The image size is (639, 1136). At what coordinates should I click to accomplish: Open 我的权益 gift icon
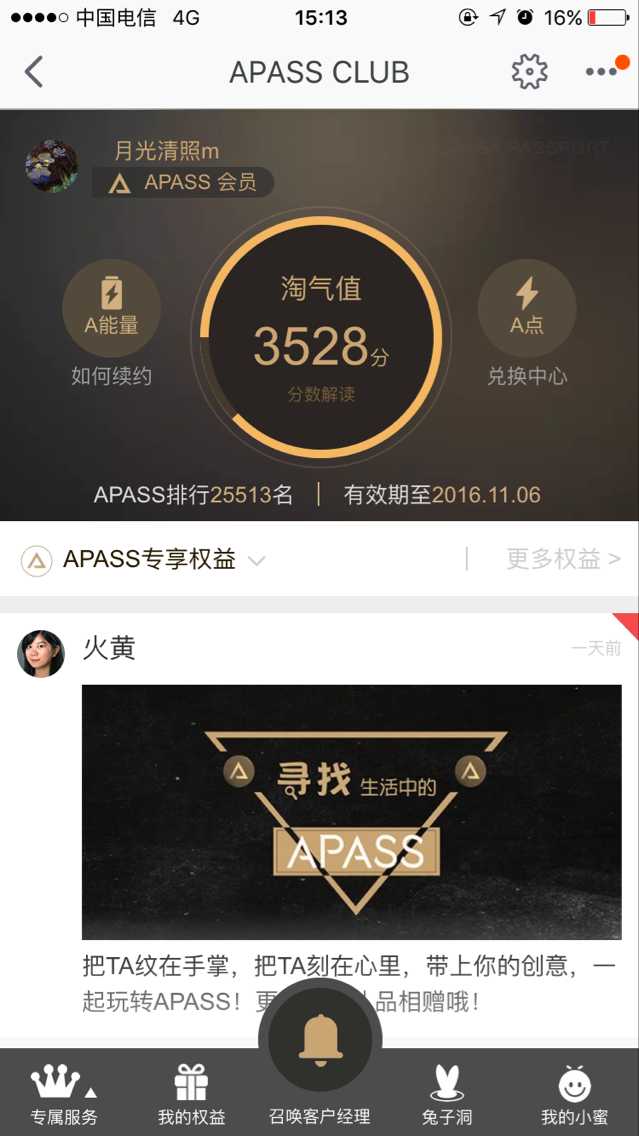pos(191,1095)
